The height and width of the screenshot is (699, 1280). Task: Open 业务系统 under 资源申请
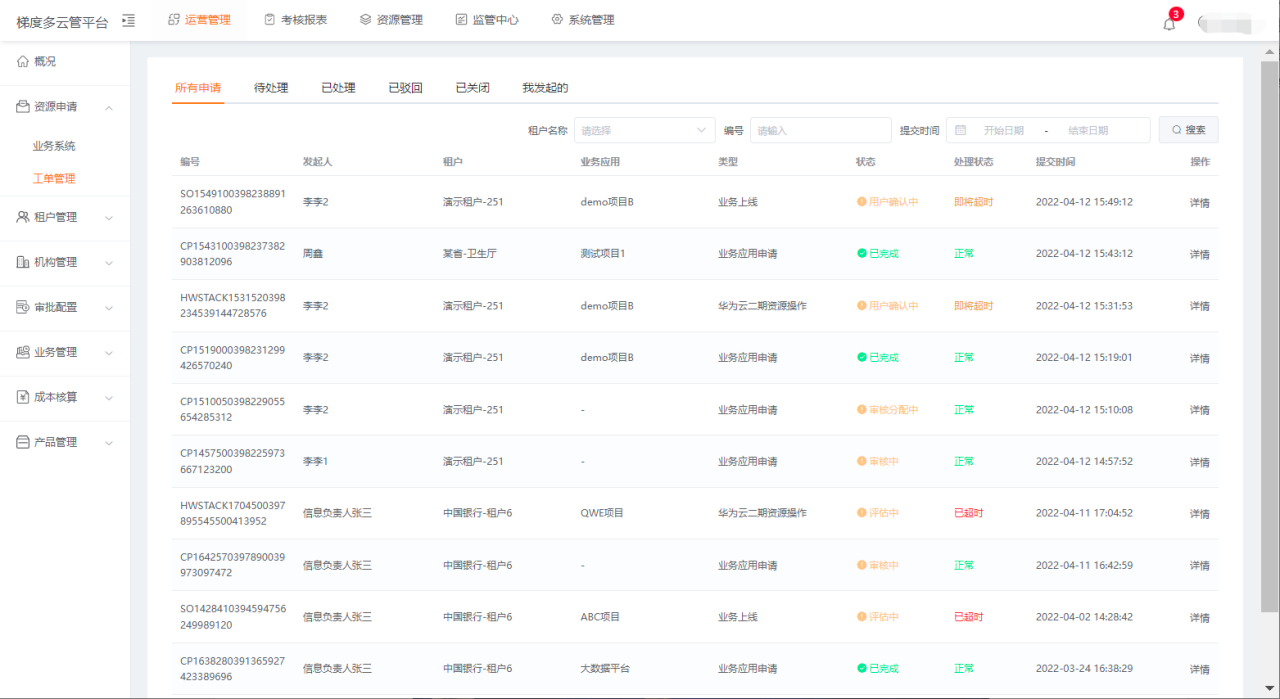coord(54,146)
